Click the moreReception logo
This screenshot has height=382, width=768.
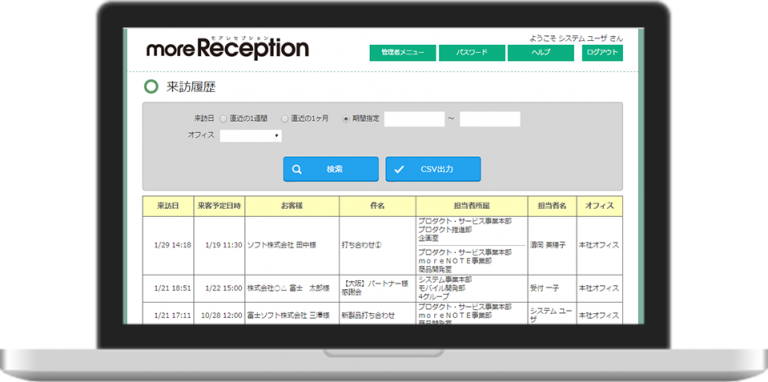point(228,49)
